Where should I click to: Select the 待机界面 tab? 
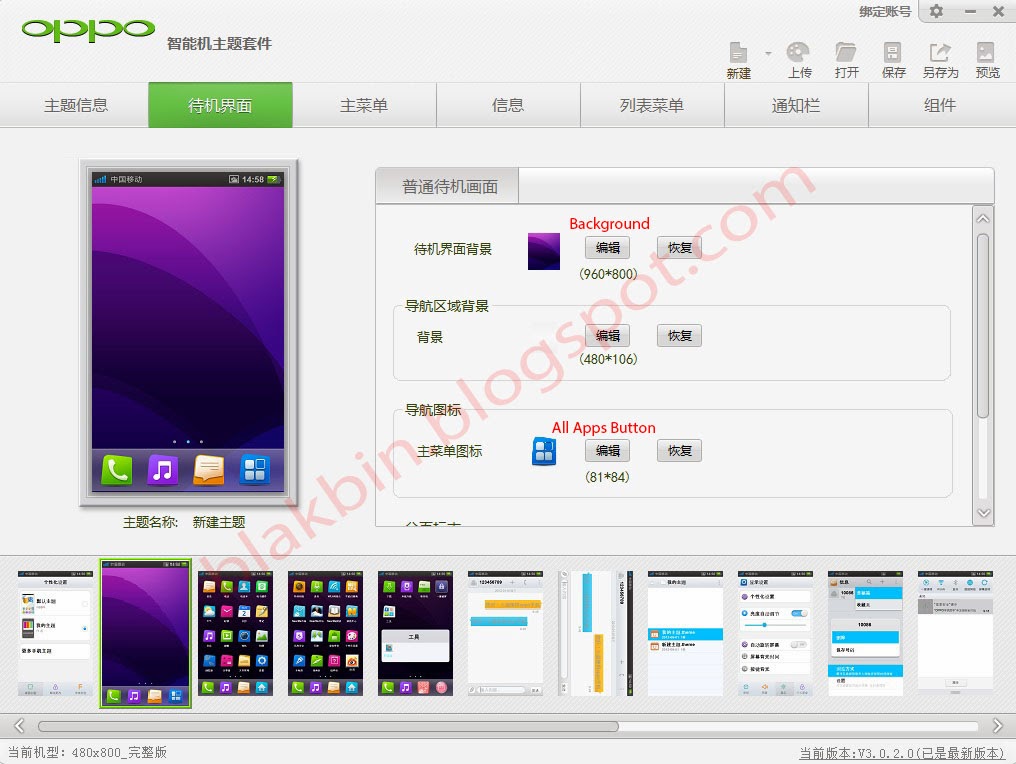[220, 105]
